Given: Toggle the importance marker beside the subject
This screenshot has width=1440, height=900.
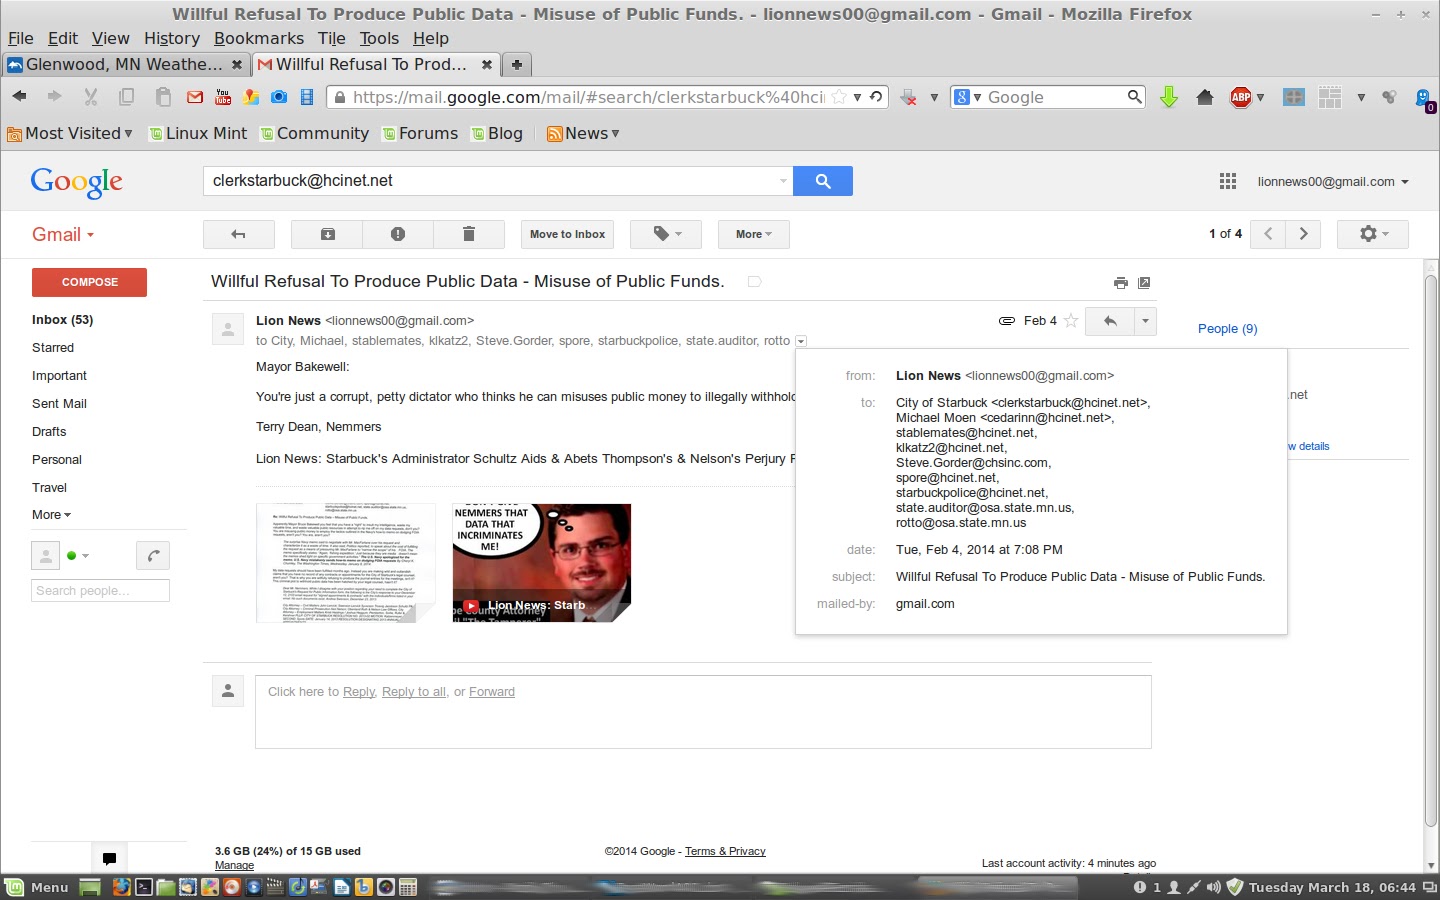Looking at the screenshot, I should (755, 282).
